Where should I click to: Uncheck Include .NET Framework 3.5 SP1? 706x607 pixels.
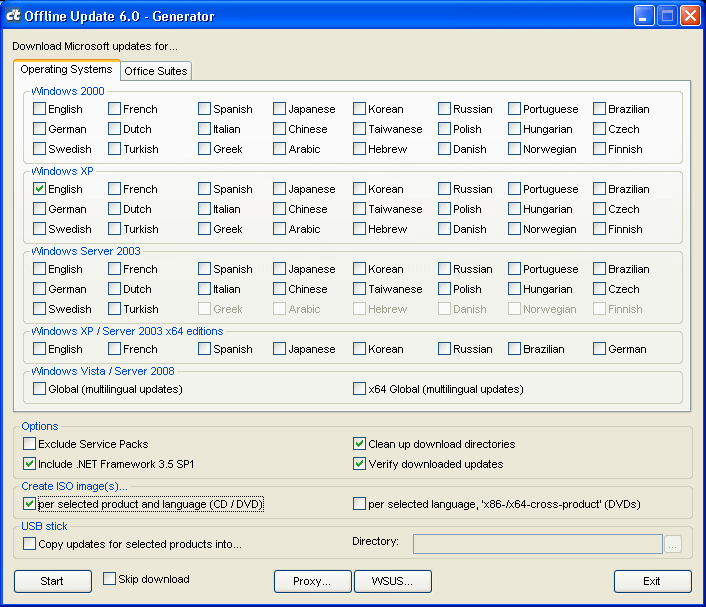pos(29,463)
